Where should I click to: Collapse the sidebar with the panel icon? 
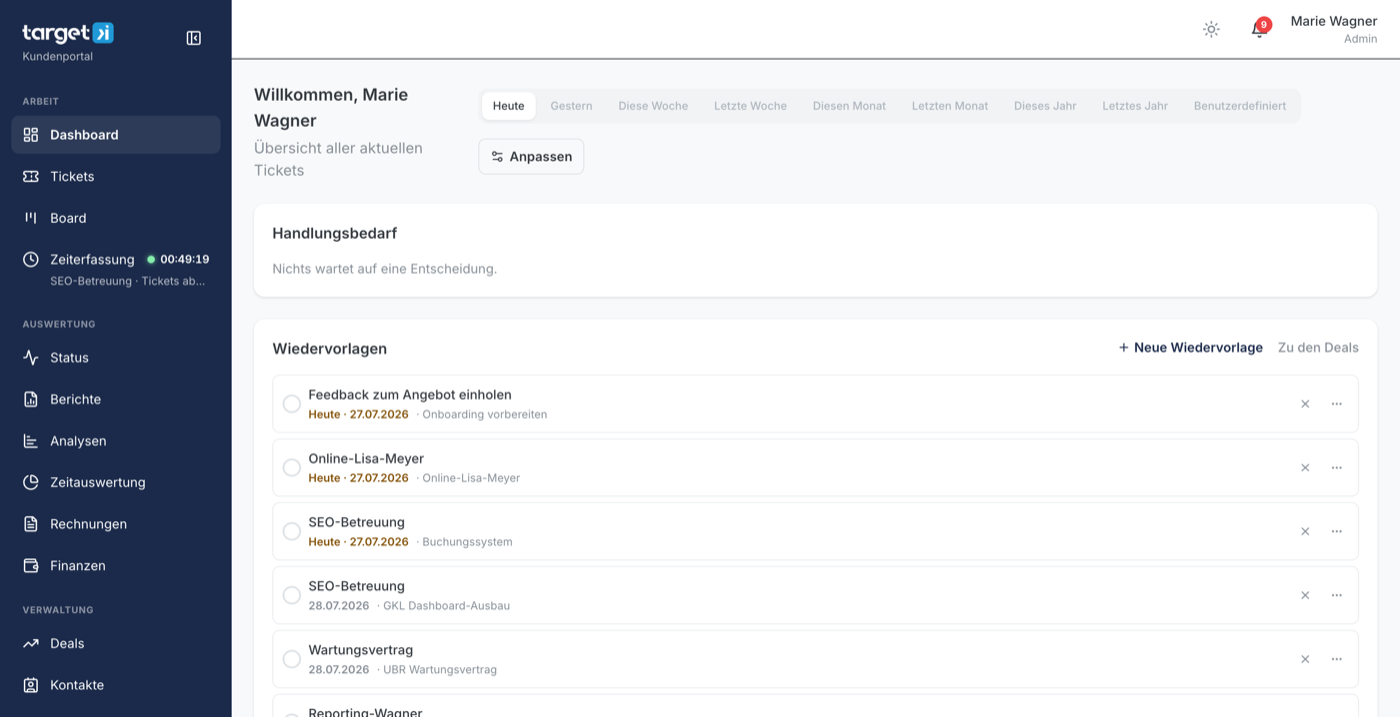(194, 38)
